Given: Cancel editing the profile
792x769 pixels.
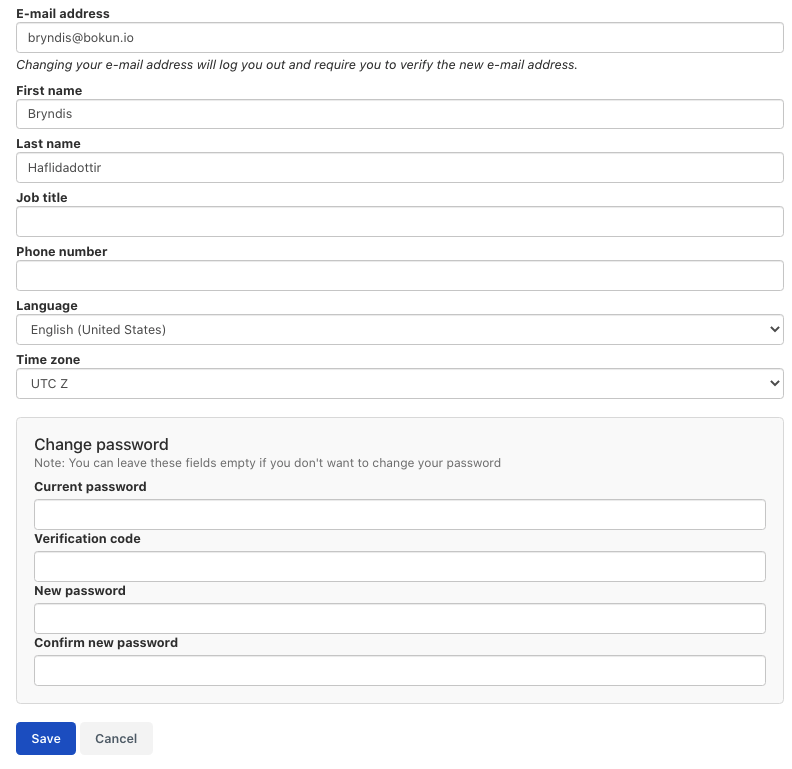Looking at the screenshot, I should (x=116, y=738).
